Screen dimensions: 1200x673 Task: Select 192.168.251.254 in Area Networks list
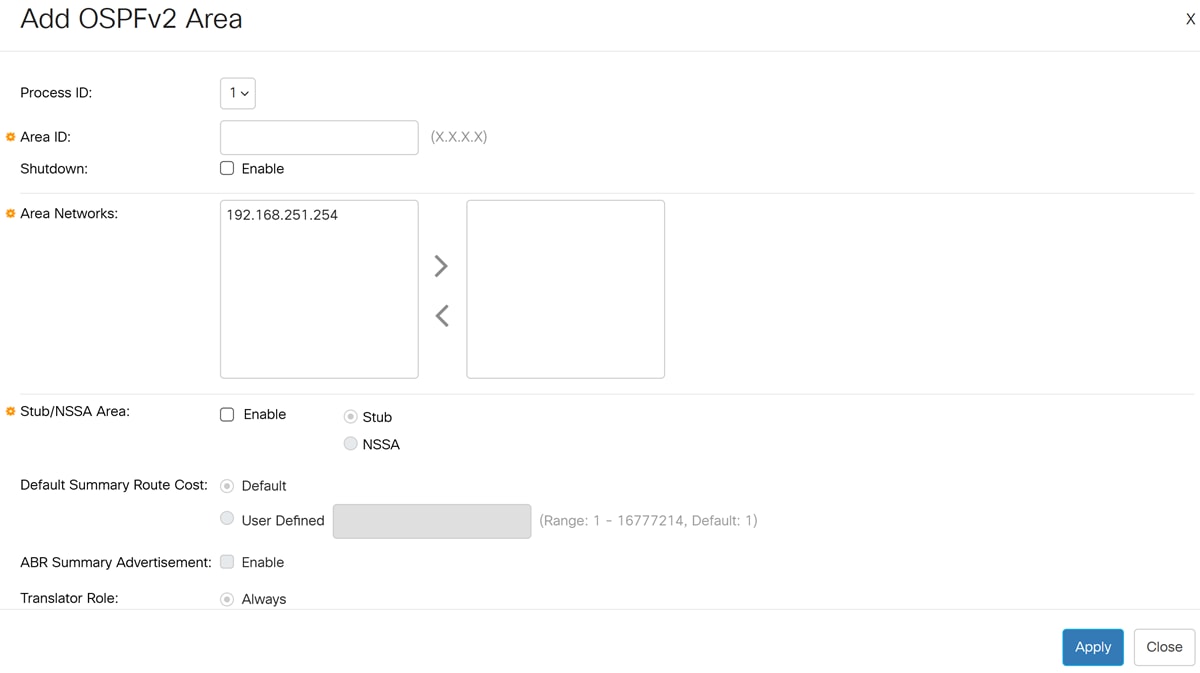coord(282,215)
